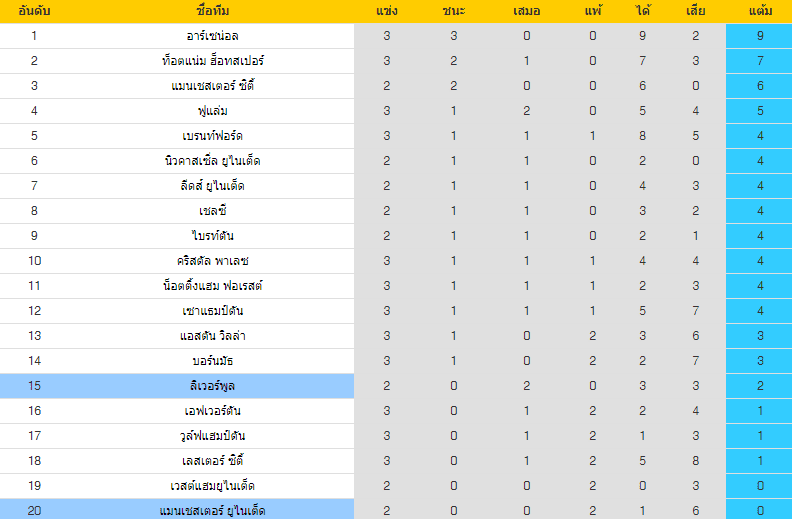Viewport: 792px width, 519px height.
Task: Open นิวคาสเซิ่ล ยูไนเต็ด team entry
Action: tap(213, 161)
